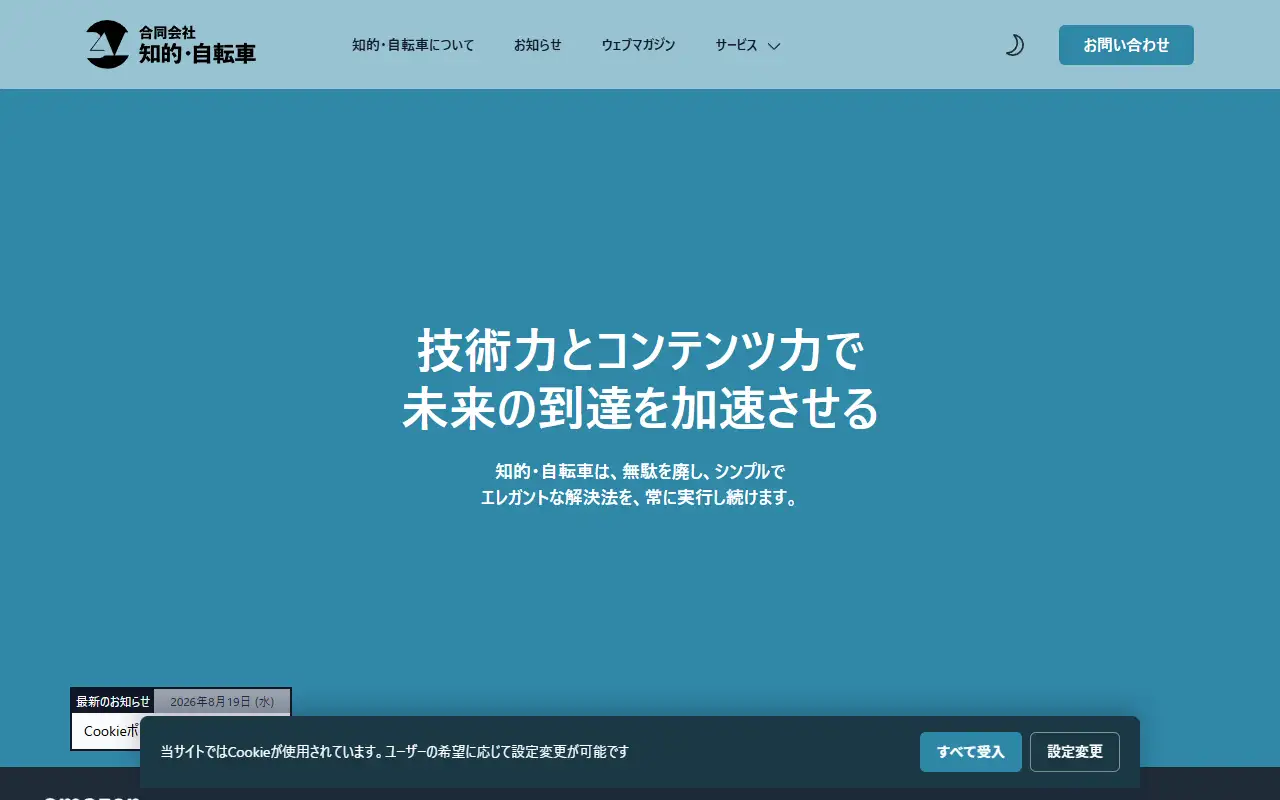The width and height of the screenshot is (1280, 800).
Task: Click the cookie notice text in the banner
Action: tap(395, 752)
